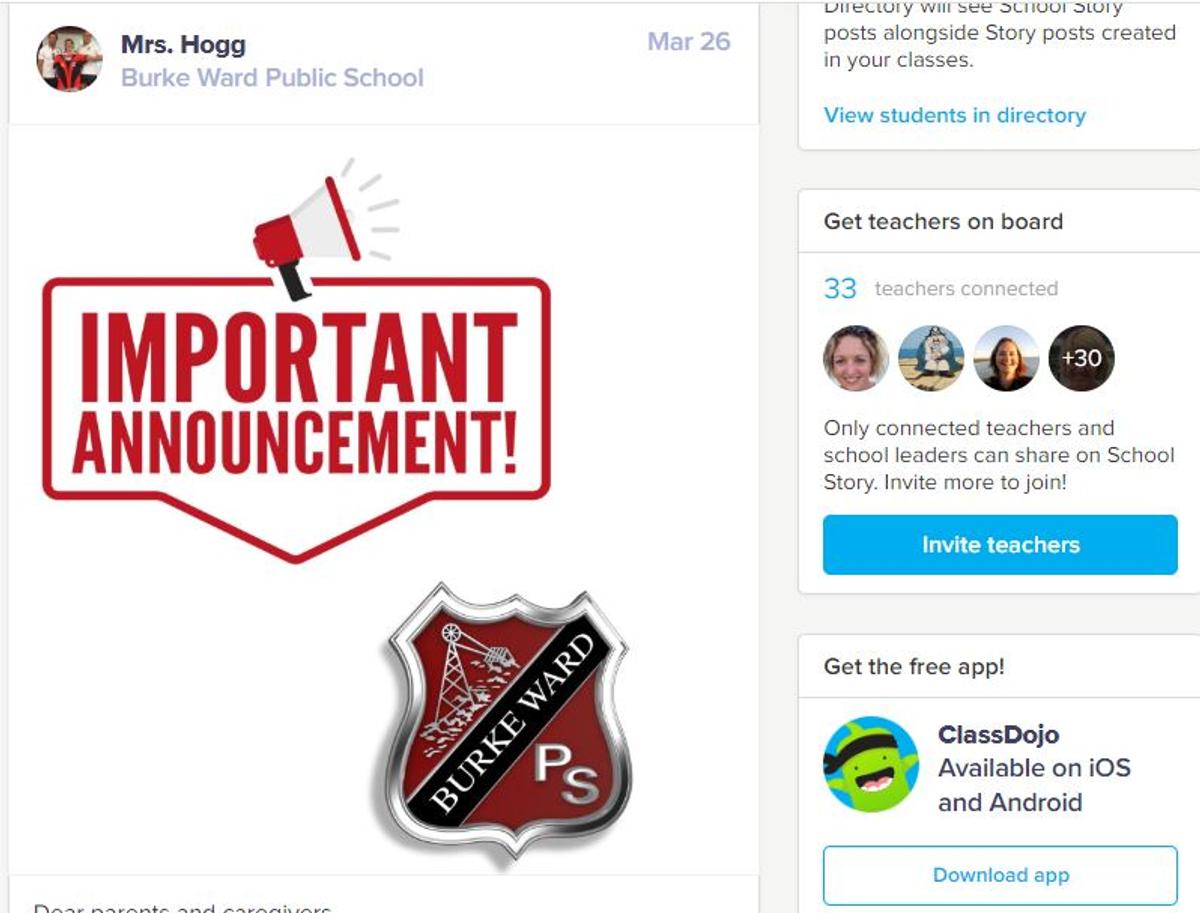
Task: Click the Dear parents and caregivers text
Action: coord(182,907)
